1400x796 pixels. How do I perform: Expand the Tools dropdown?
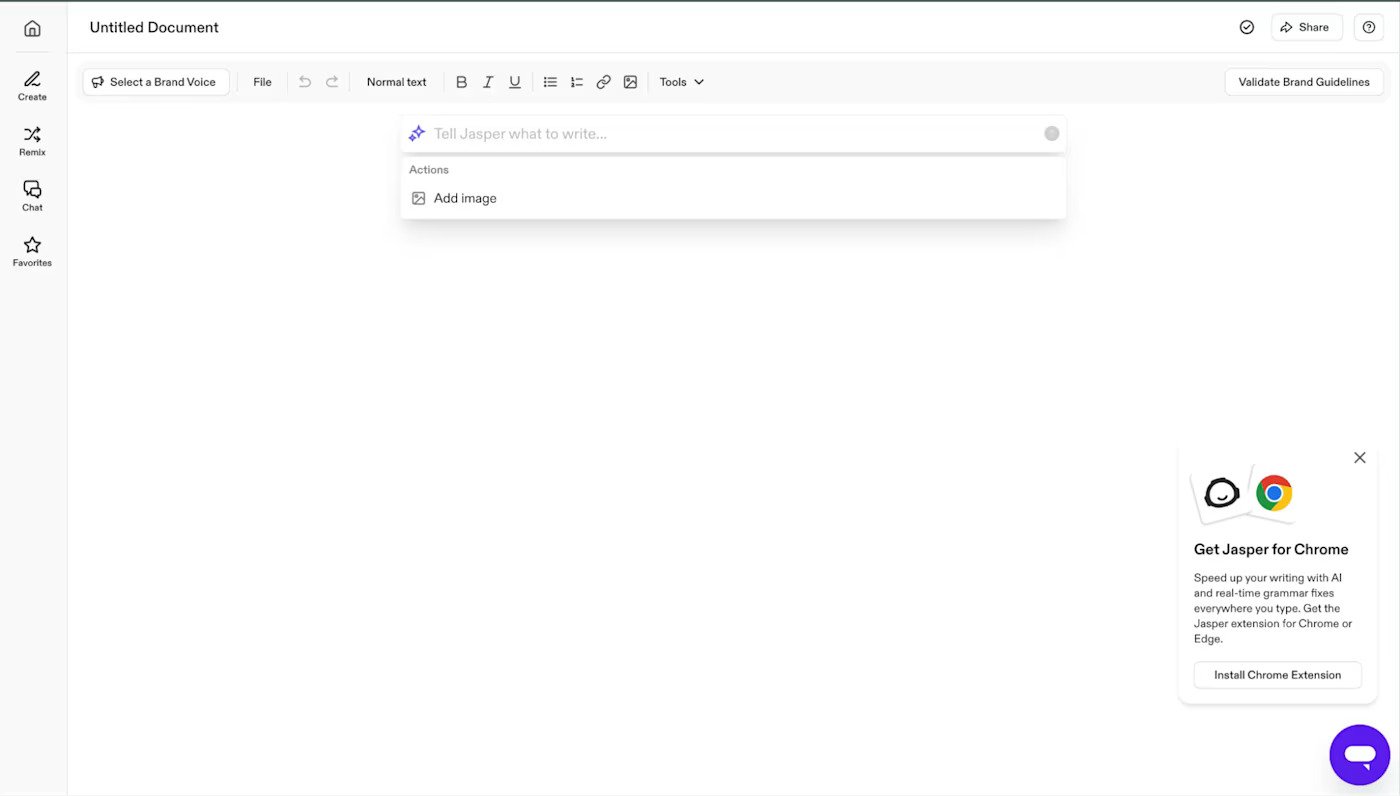681,81
